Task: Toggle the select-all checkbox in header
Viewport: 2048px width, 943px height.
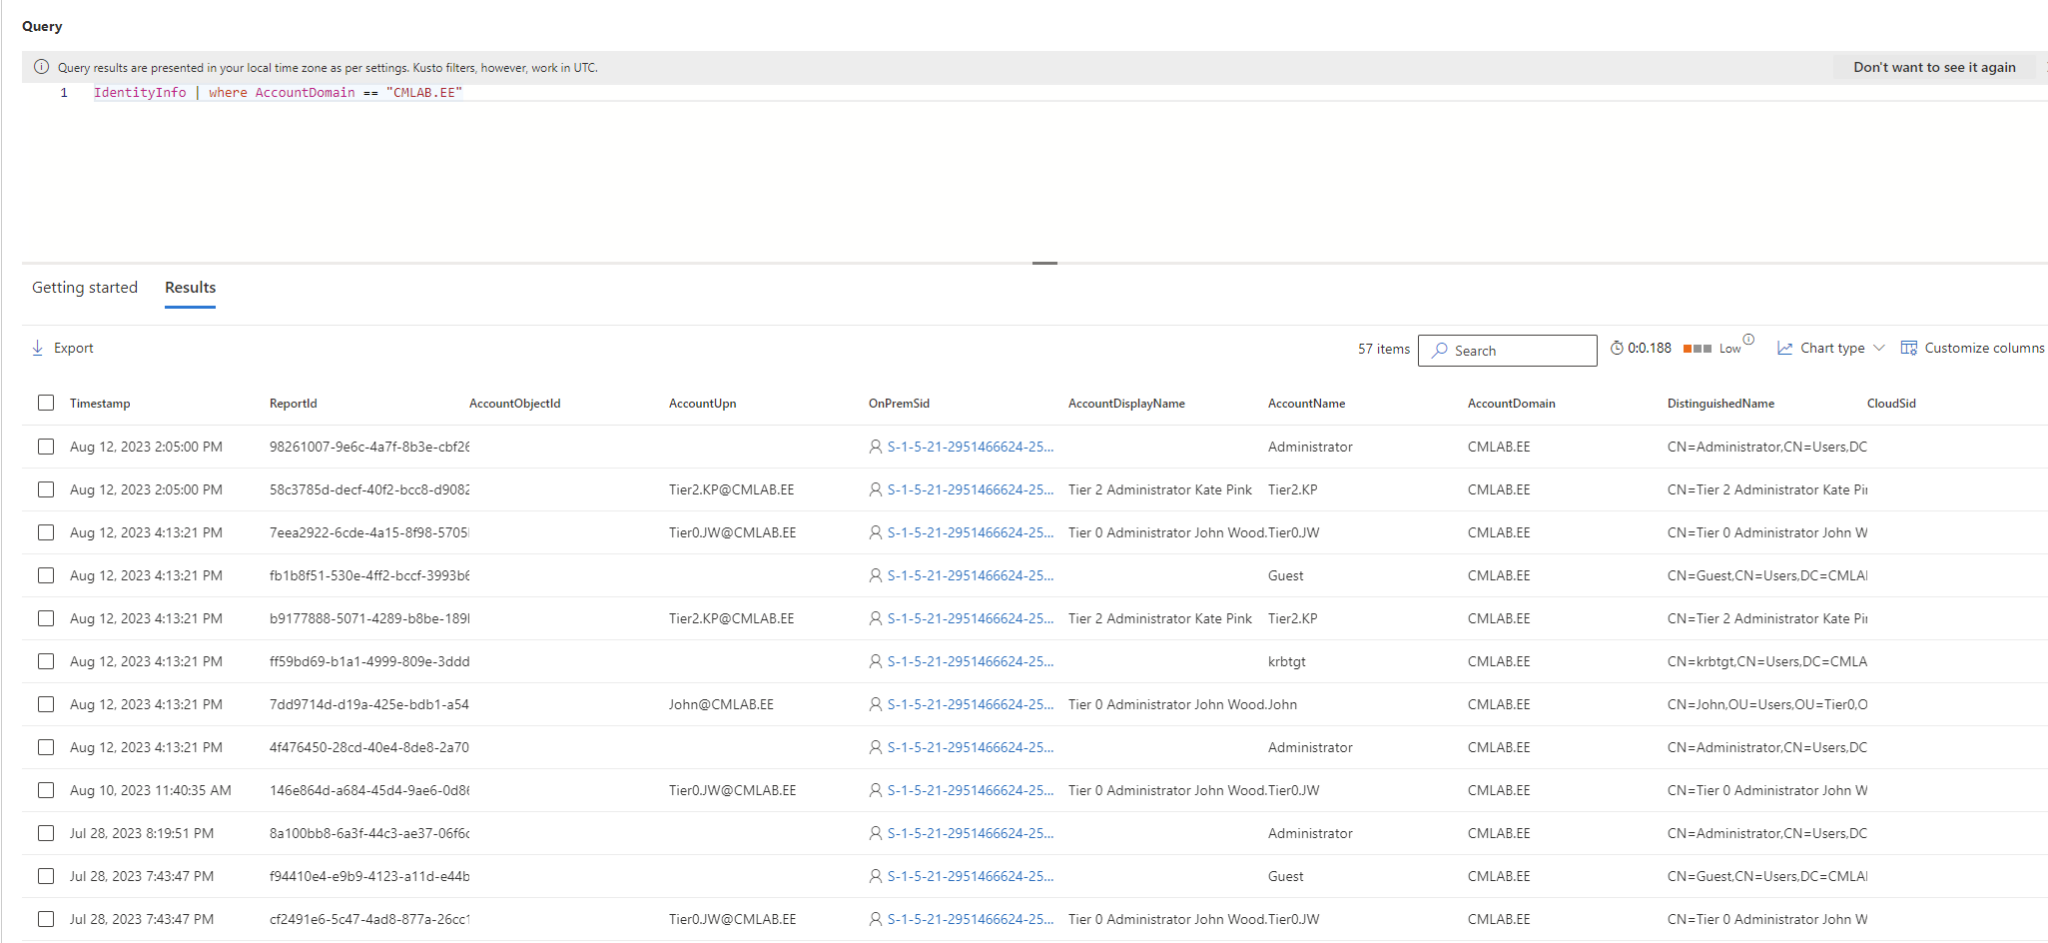Action: 46,403
